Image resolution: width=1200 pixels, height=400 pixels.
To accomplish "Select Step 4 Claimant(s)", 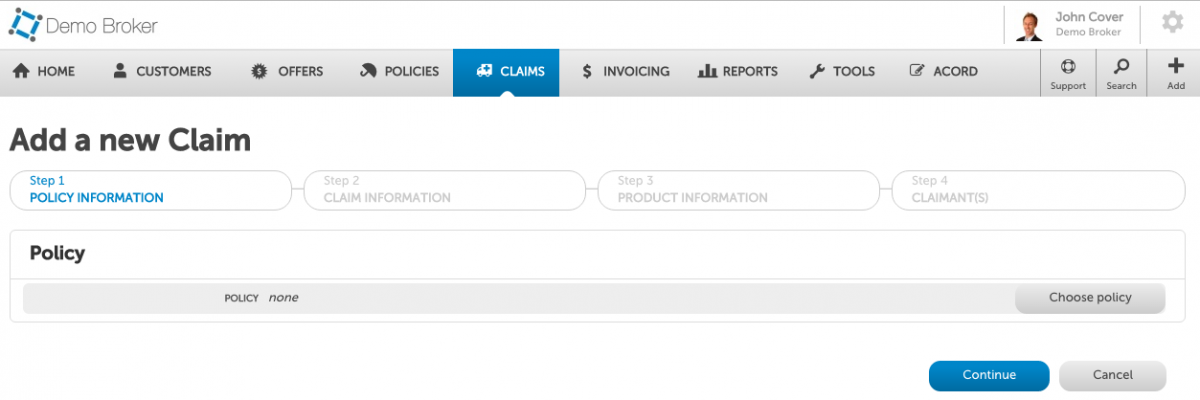I will (x=1038, y=190).
